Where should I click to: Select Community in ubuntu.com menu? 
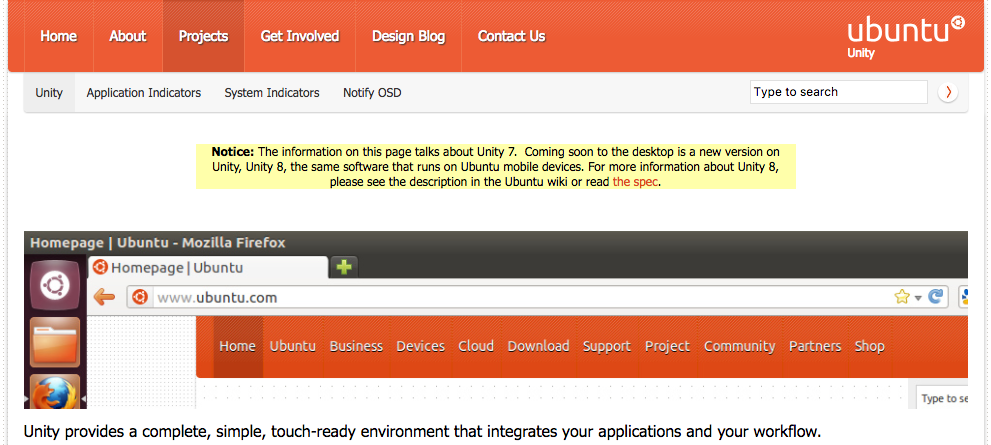click(739, 346)
